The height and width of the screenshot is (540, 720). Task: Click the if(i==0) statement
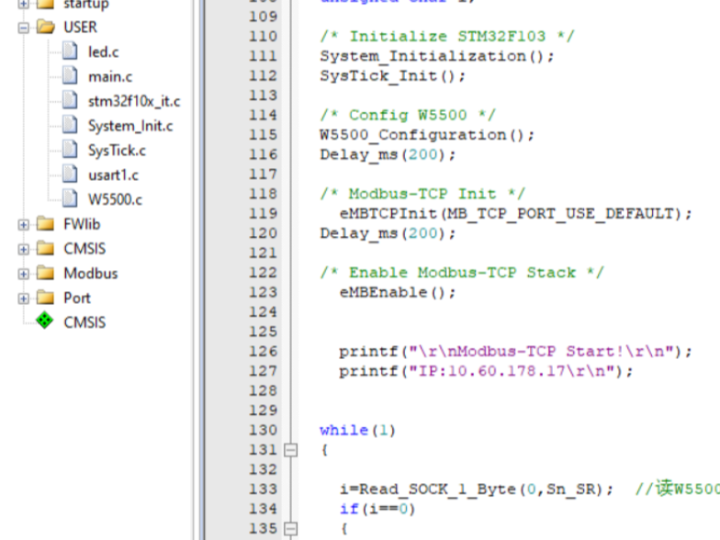coord(377,509)
